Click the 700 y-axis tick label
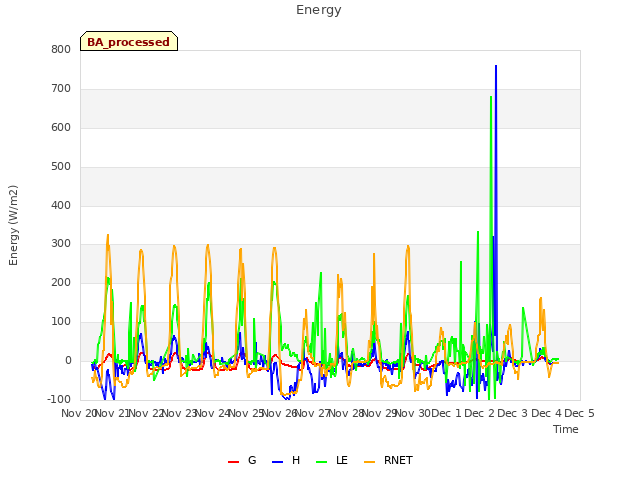Viewport: 640px width, 480px height. [x=61, y=89]
